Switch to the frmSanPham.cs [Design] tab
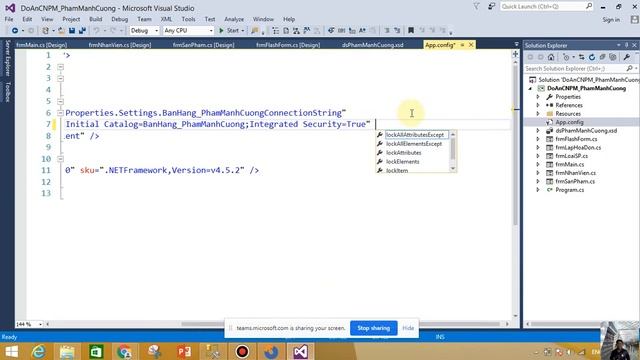This screenshot has width=640, height=360. pos(203,45)
